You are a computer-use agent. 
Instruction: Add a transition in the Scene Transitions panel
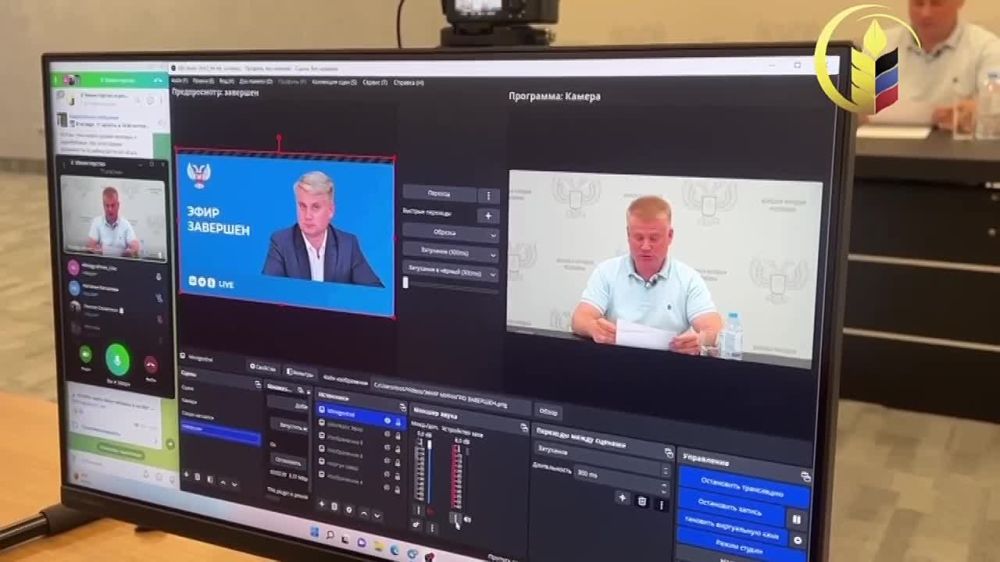pos(622,498)
